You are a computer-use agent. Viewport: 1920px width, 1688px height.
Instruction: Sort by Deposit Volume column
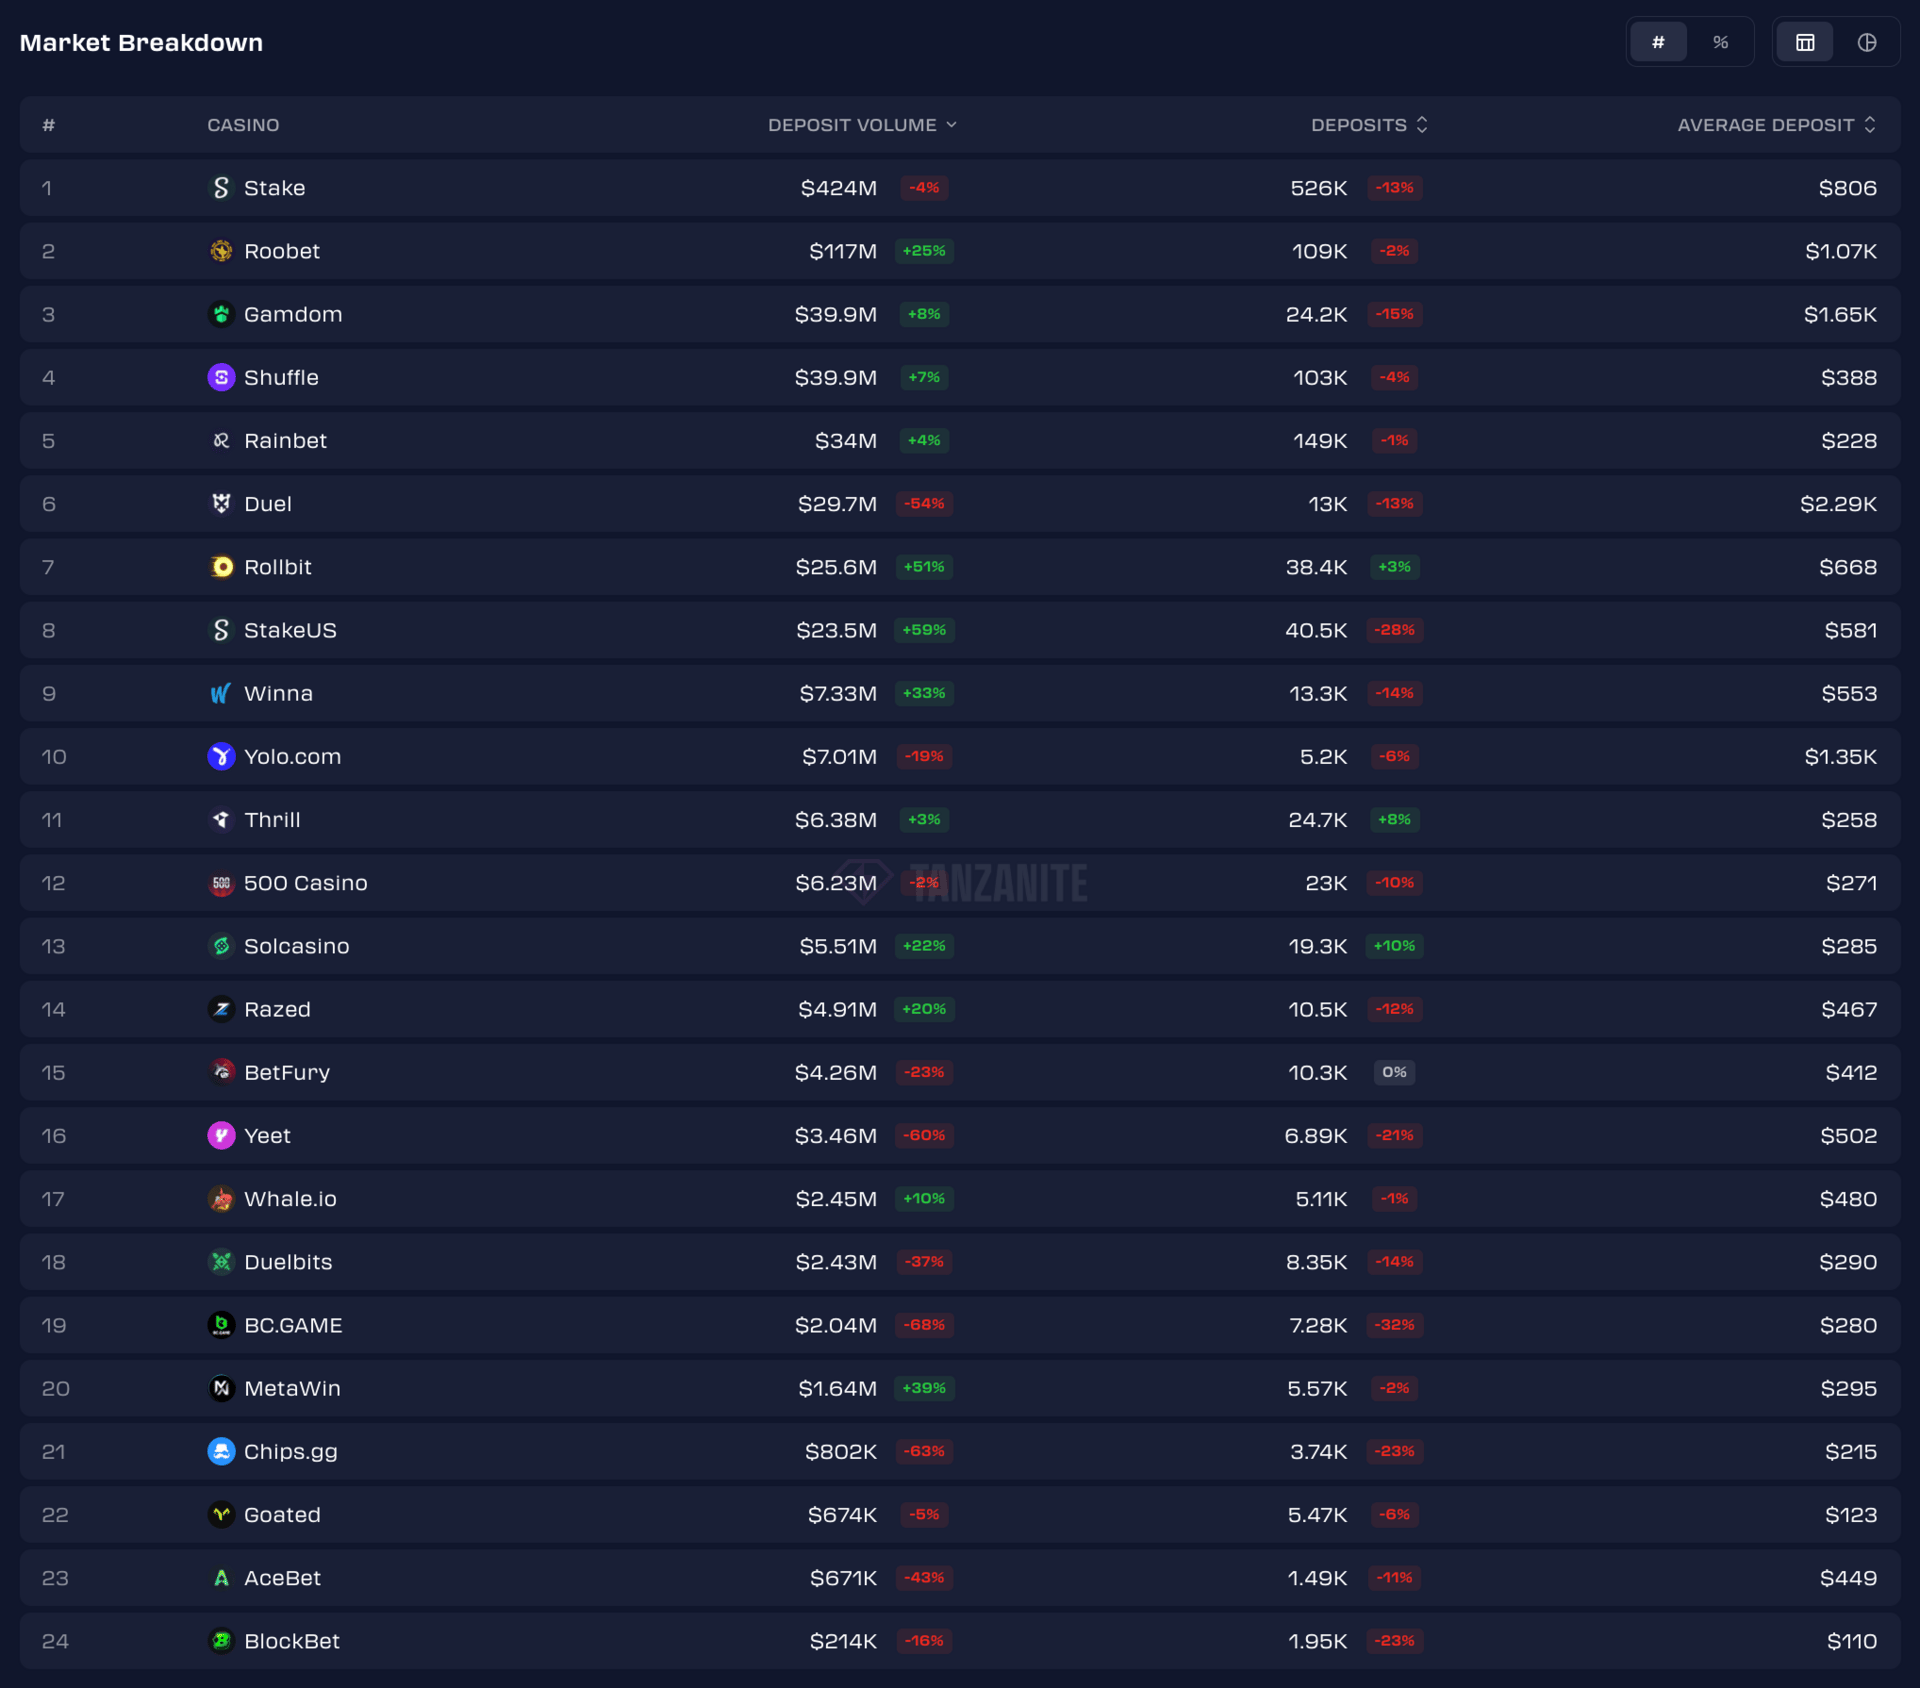tap(861, 125)
